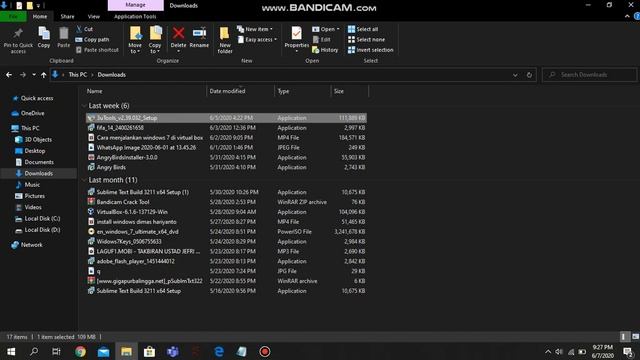This screenshot has height=360, width=640.
Task: Open the Easy access dropdown
Action: coord(257,40)
